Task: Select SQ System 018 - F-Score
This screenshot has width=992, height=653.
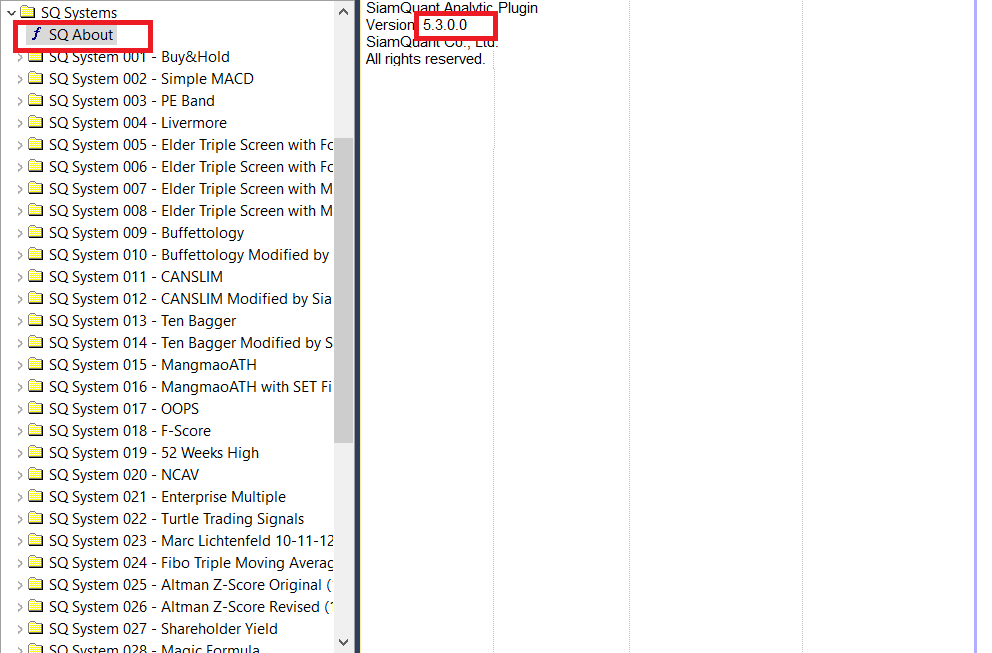Action: point(129,431)
